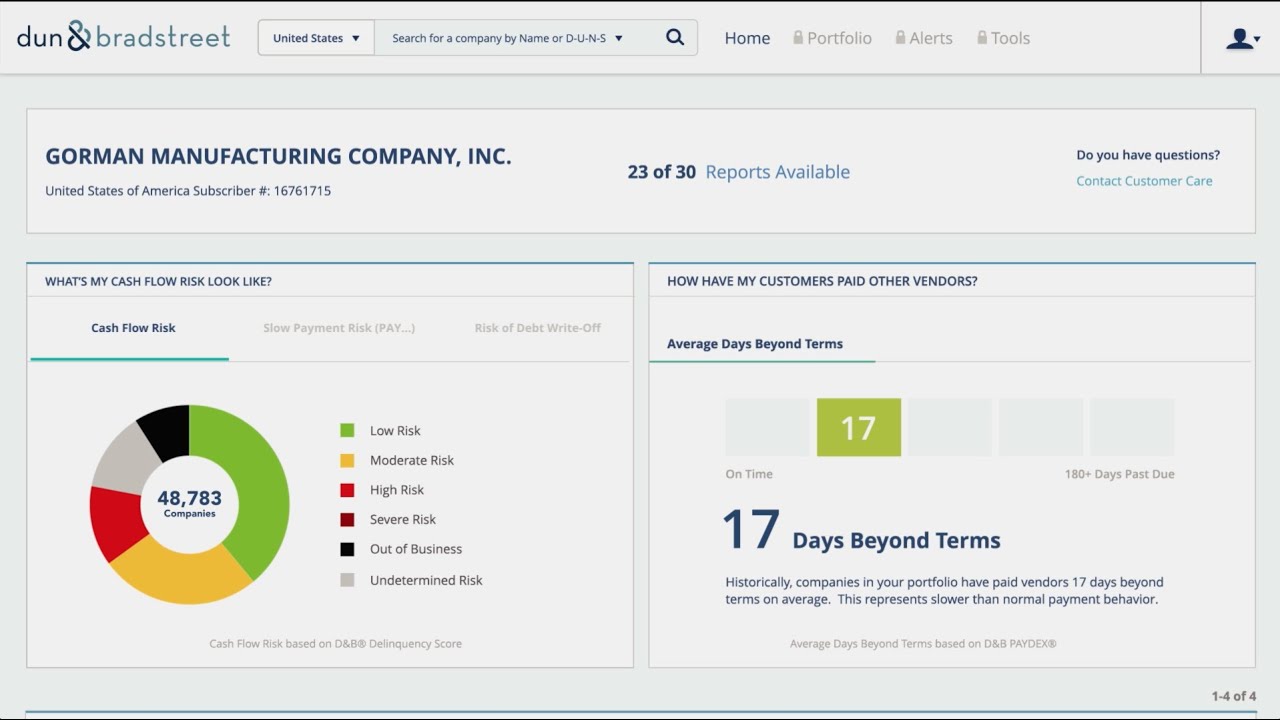Select the Cash Flow Risk tab
Viewport: 1280px width, 720px height.
[x=133, y=328]
